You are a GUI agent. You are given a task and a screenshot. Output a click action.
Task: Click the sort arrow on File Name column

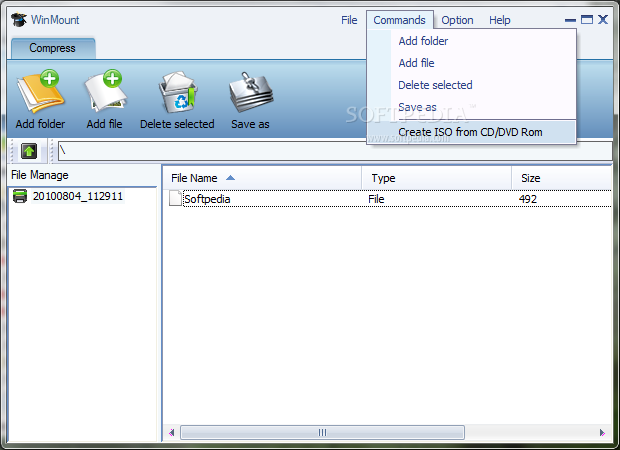(x=230, y=178)
